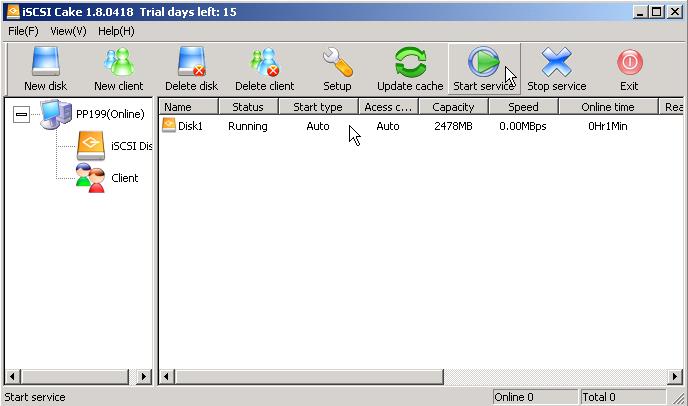Click the disk list scrollbar left arrow
Image resolution: width=688 pixels, height=406 pixels.
[166, 377]
